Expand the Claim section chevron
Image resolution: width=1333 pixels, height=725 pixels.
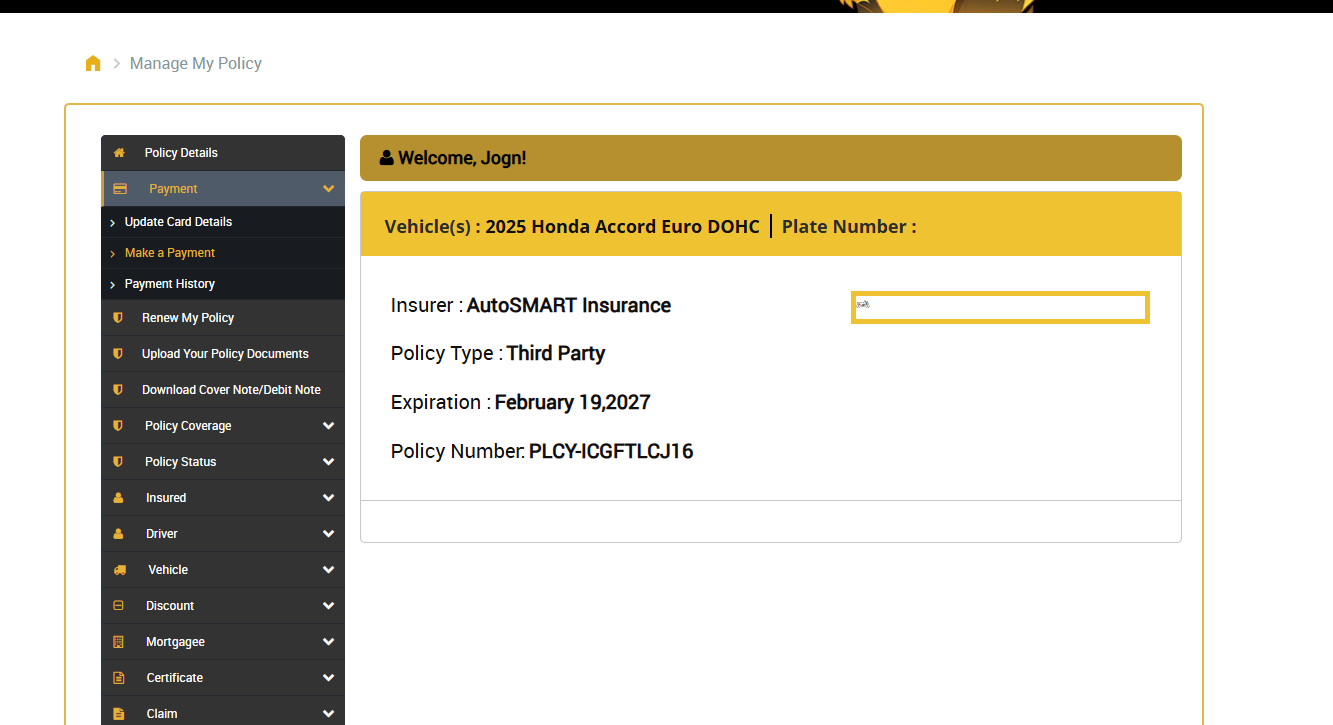(328, 714)
